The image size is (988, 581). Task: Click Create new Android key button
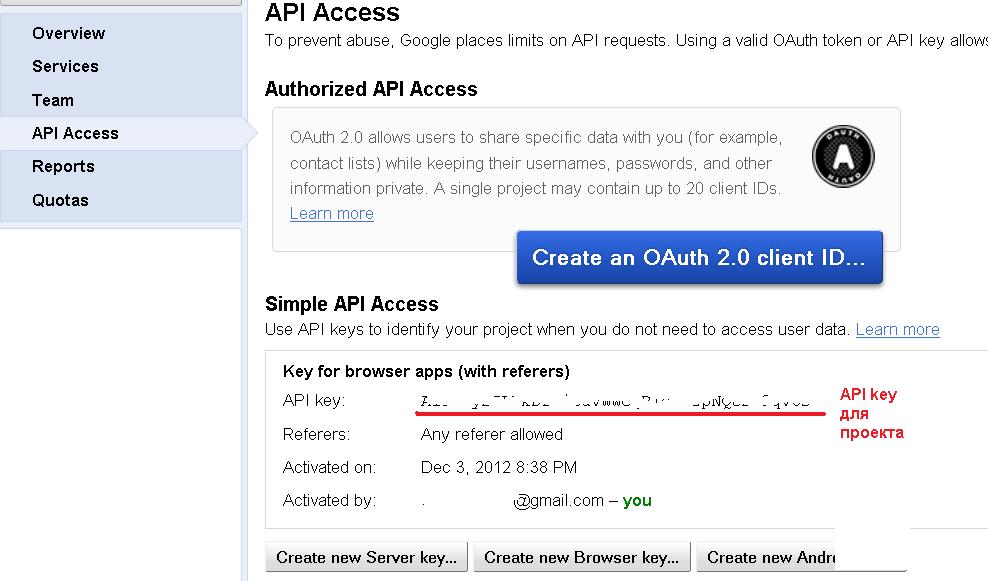(x=785, y=557)
